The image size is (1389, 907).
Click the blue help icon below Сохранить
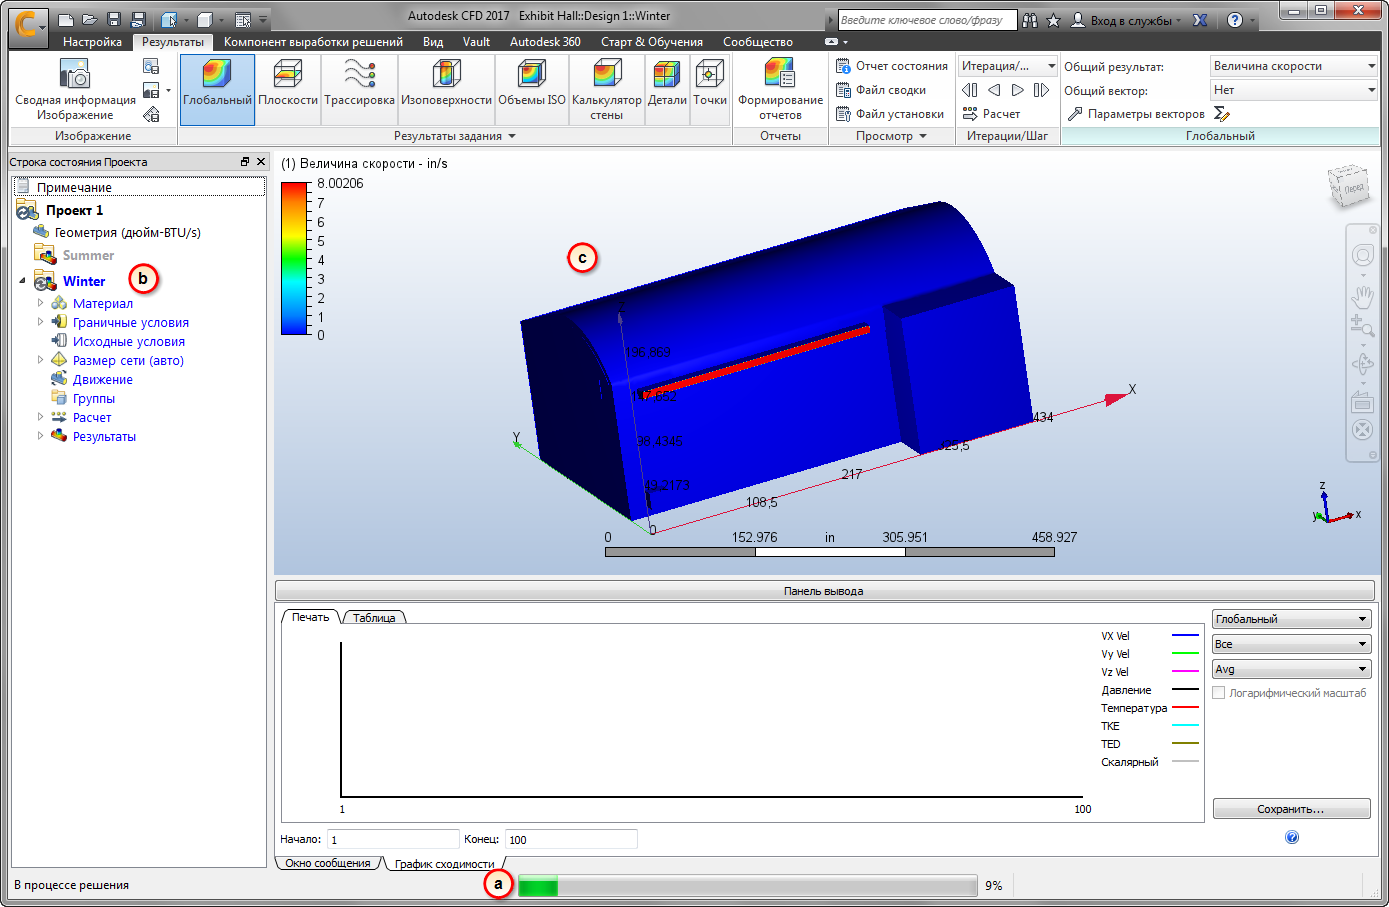tap(1292, 837)
